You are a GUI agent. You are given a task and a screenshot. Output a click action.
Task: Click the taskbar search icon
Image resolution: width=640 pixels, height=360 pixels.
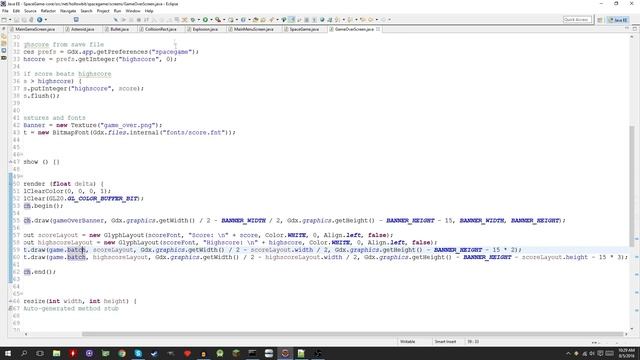[24, 353]
